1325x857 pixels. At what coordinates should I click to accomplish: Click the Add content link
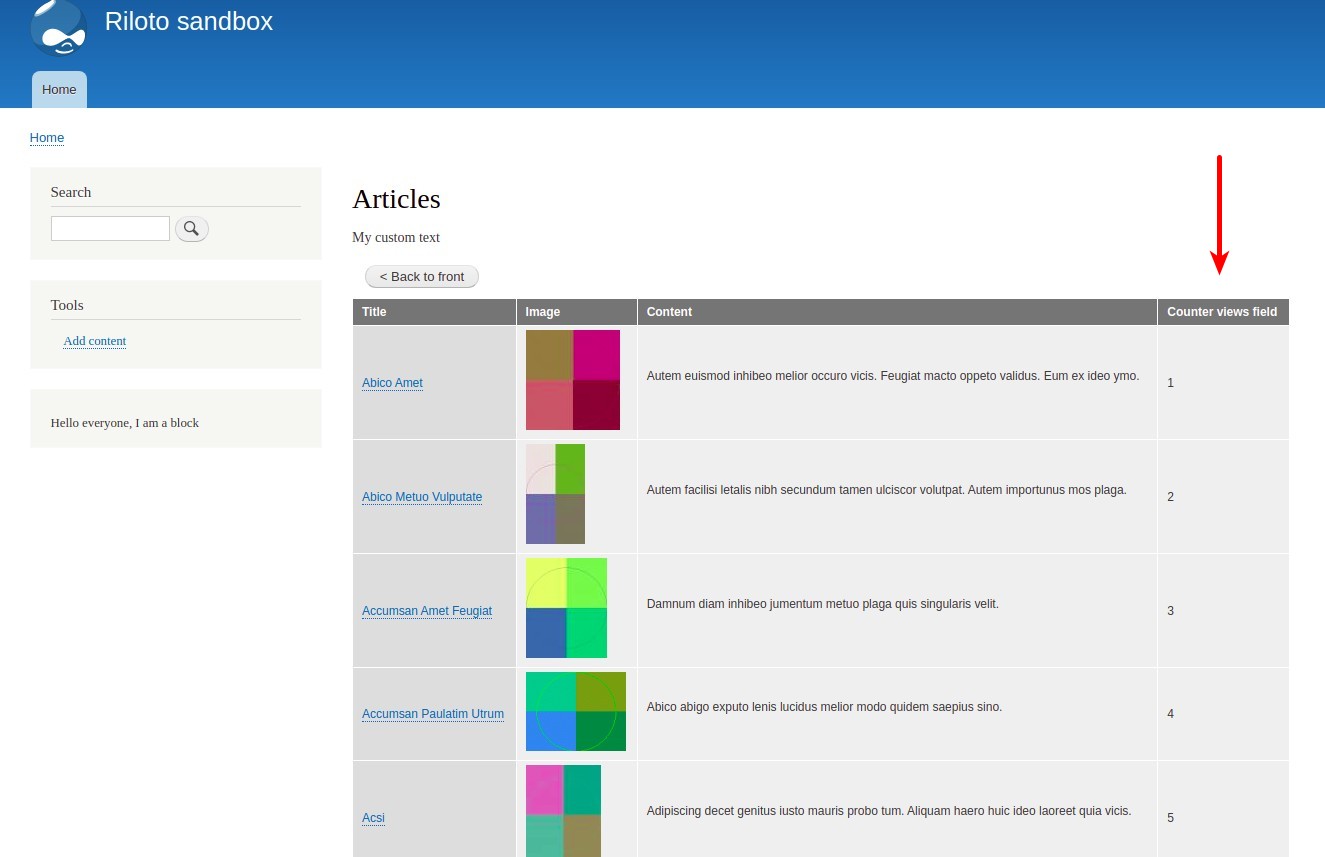click(x=95, y=341)
